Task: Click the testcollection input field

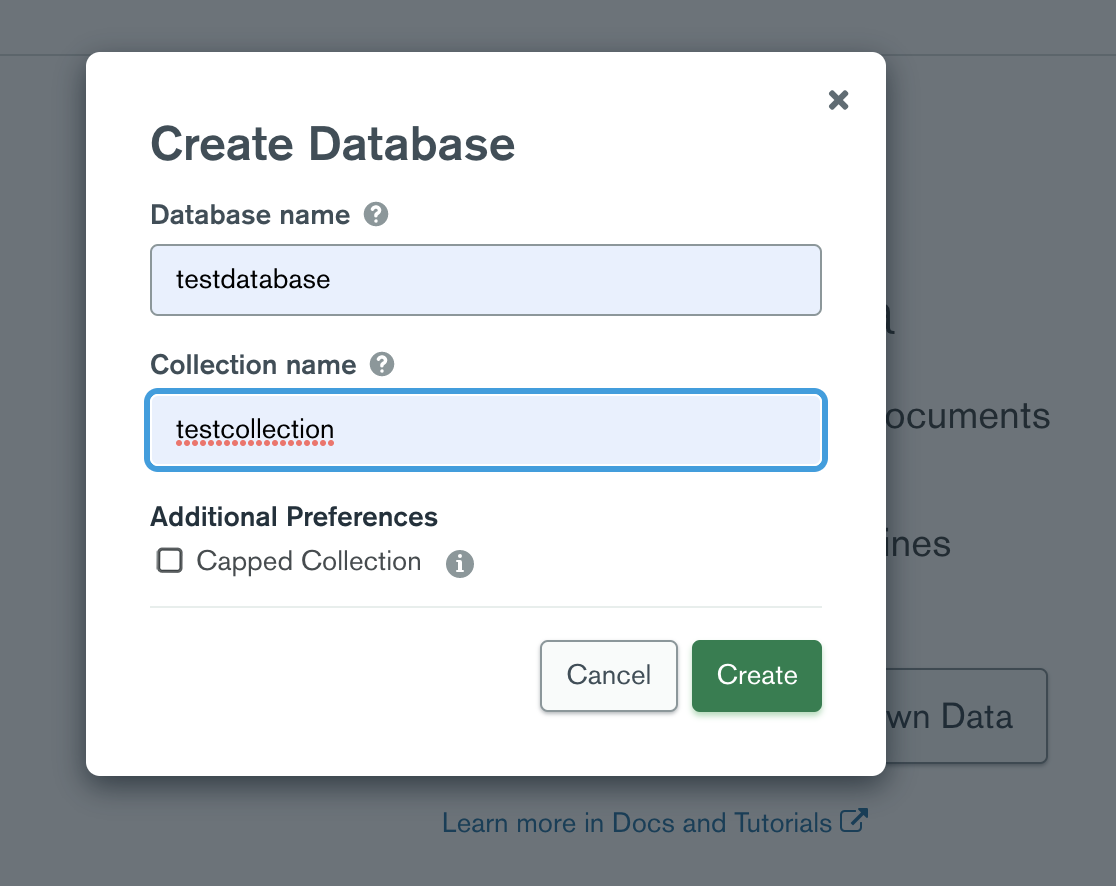Action: pos(486,430)
